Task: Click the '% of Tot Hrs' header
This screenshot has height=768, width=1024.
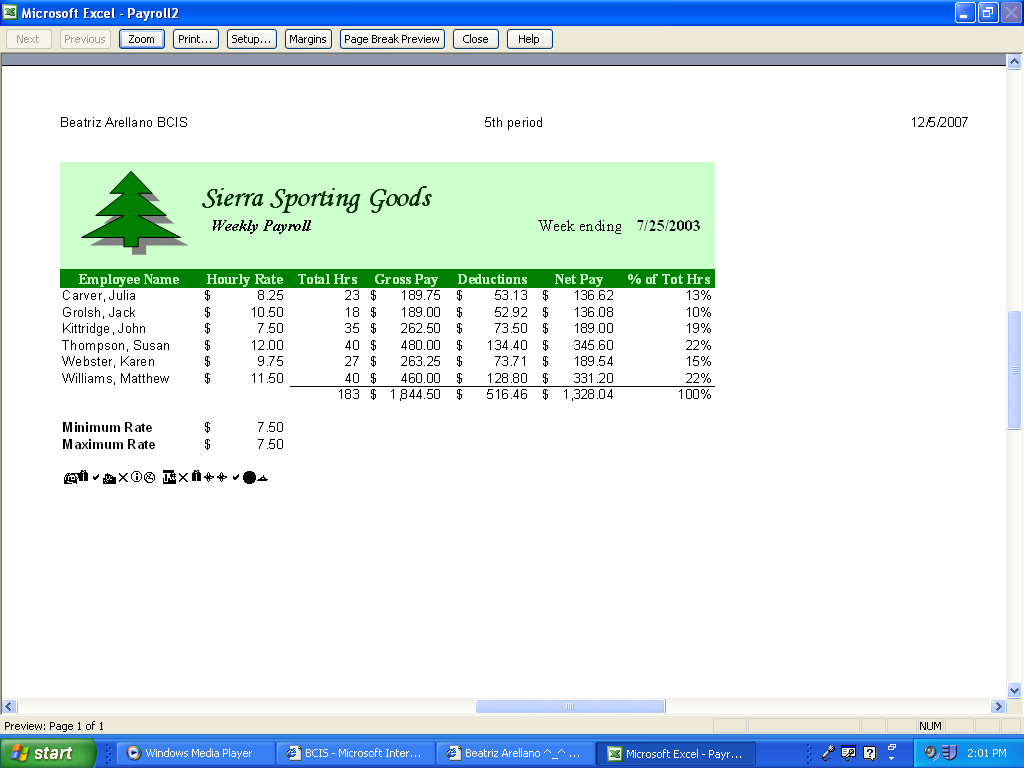Action: (669, 280)
